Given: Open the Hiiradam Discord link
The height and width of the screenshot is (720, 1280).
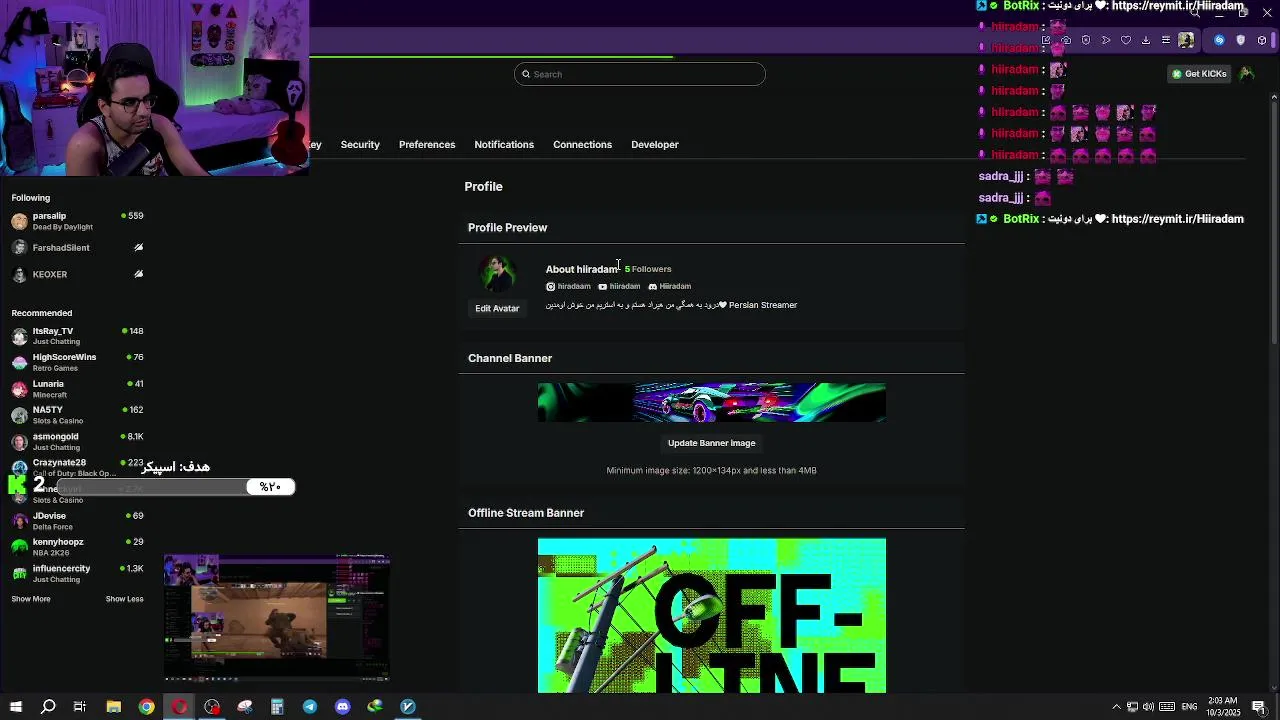Looking at the screenshot, I should coord(670,286).
